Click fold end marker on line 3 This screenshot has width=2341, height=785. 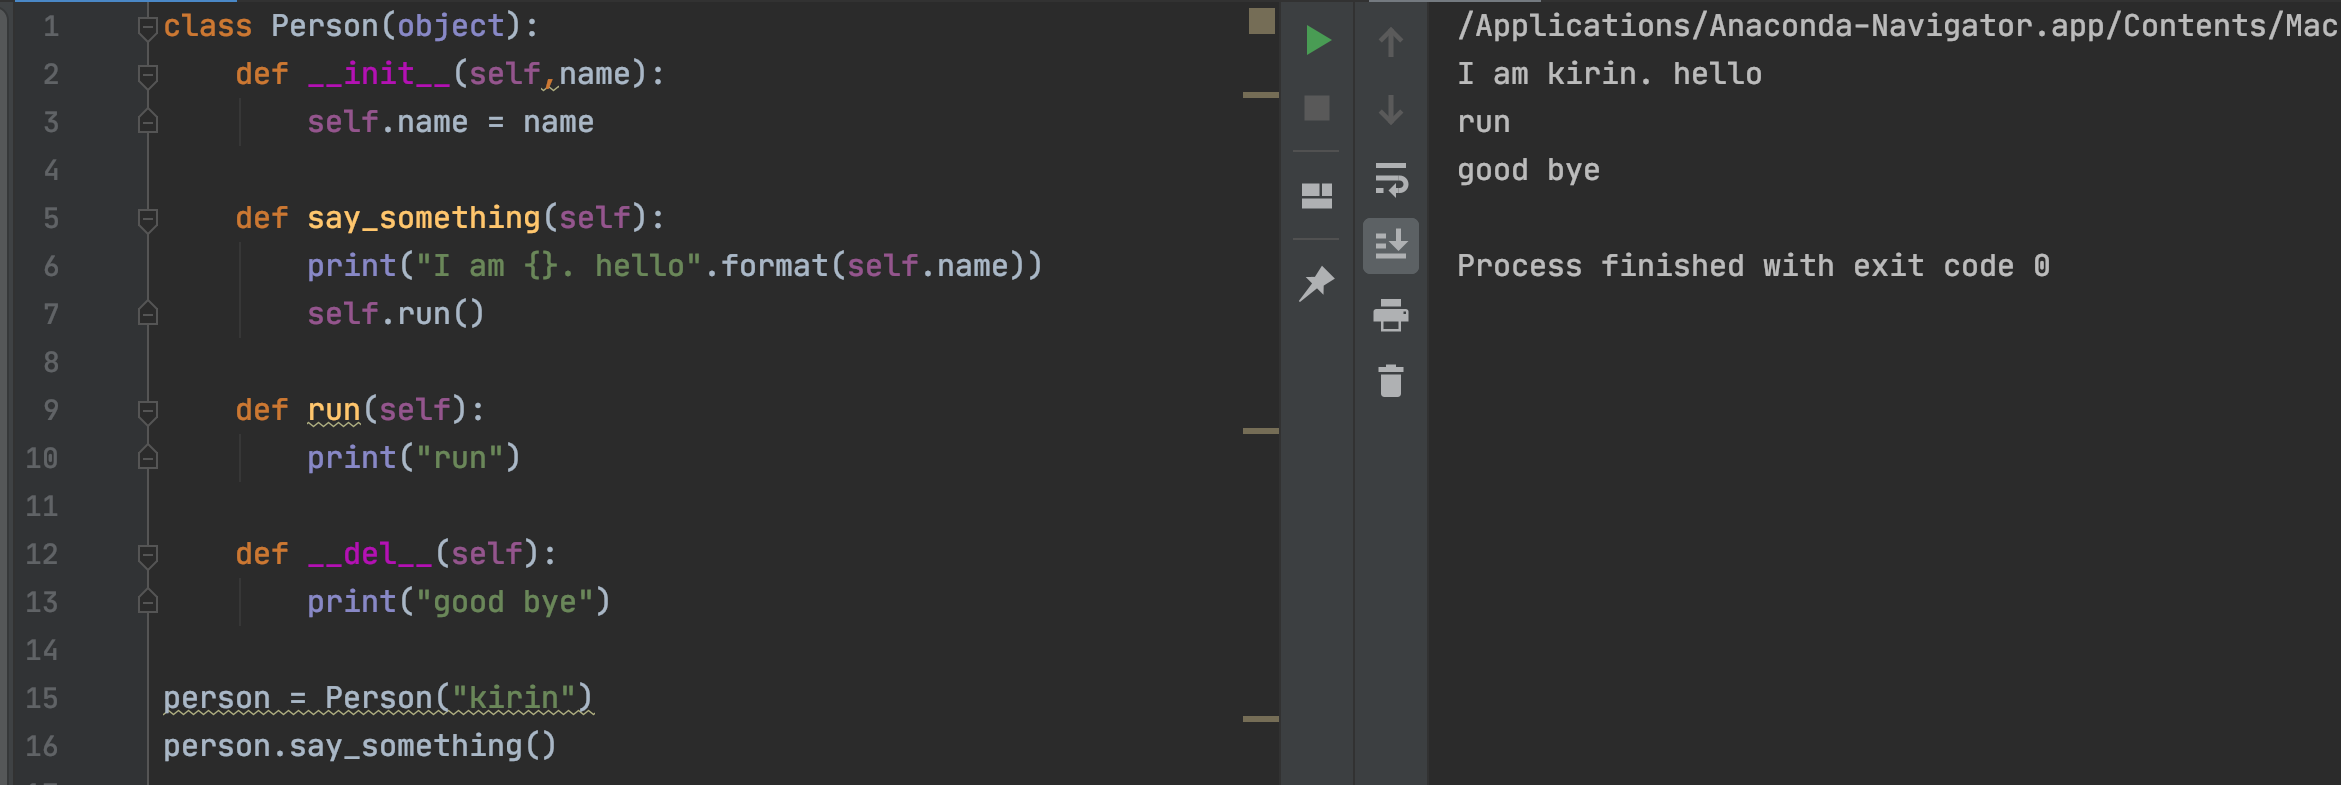click(x=148, y=122)
